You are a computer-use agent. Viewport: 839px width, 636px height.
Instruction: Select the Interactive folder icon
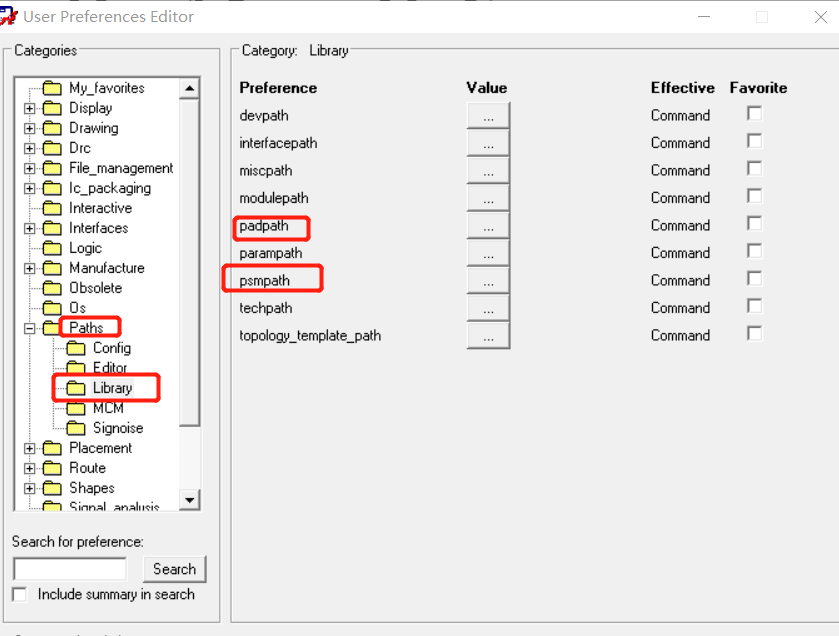coord(52,208)
